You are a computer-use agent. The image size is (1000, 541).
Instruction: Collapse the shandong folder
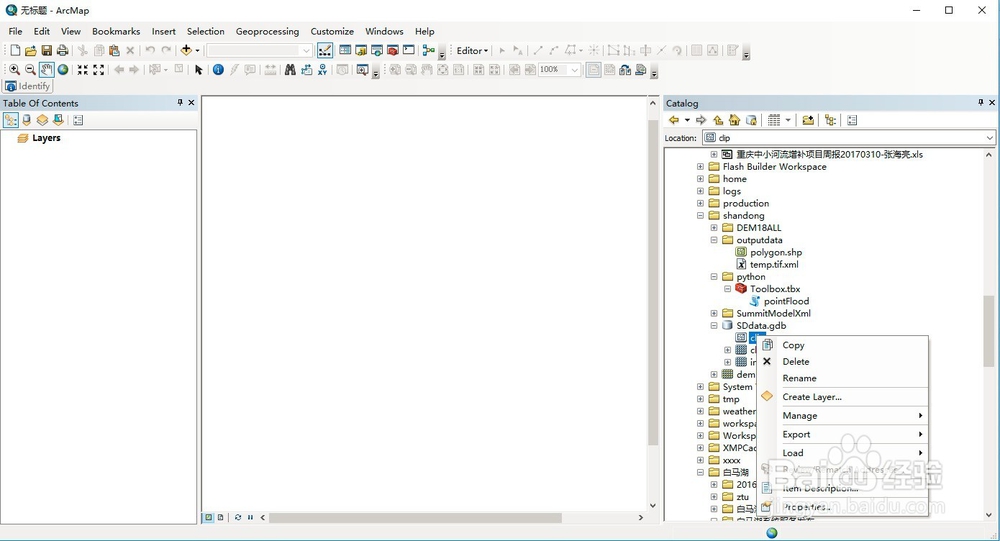click(x=700, y=216)
